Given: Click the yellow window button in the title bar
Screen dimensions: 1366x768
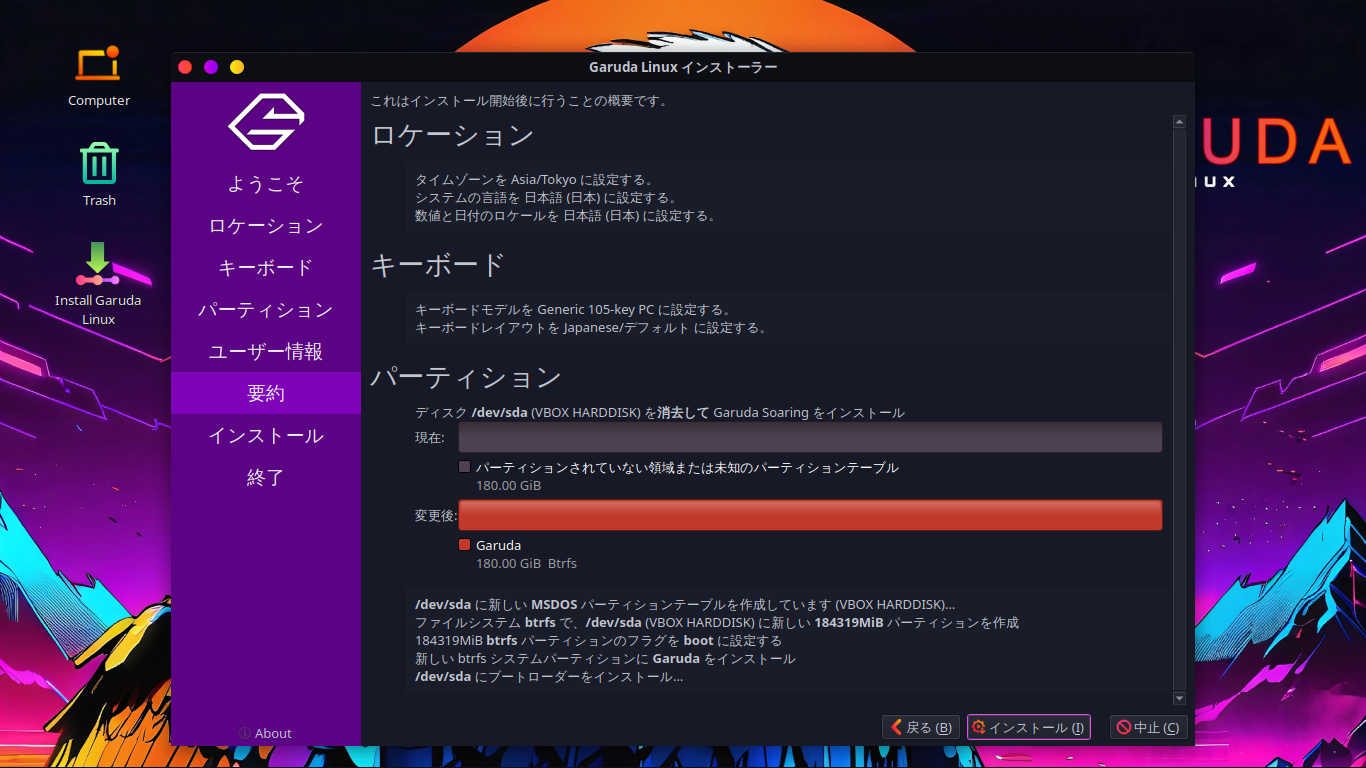Looking at the screenshot, I should pos(237,67).
